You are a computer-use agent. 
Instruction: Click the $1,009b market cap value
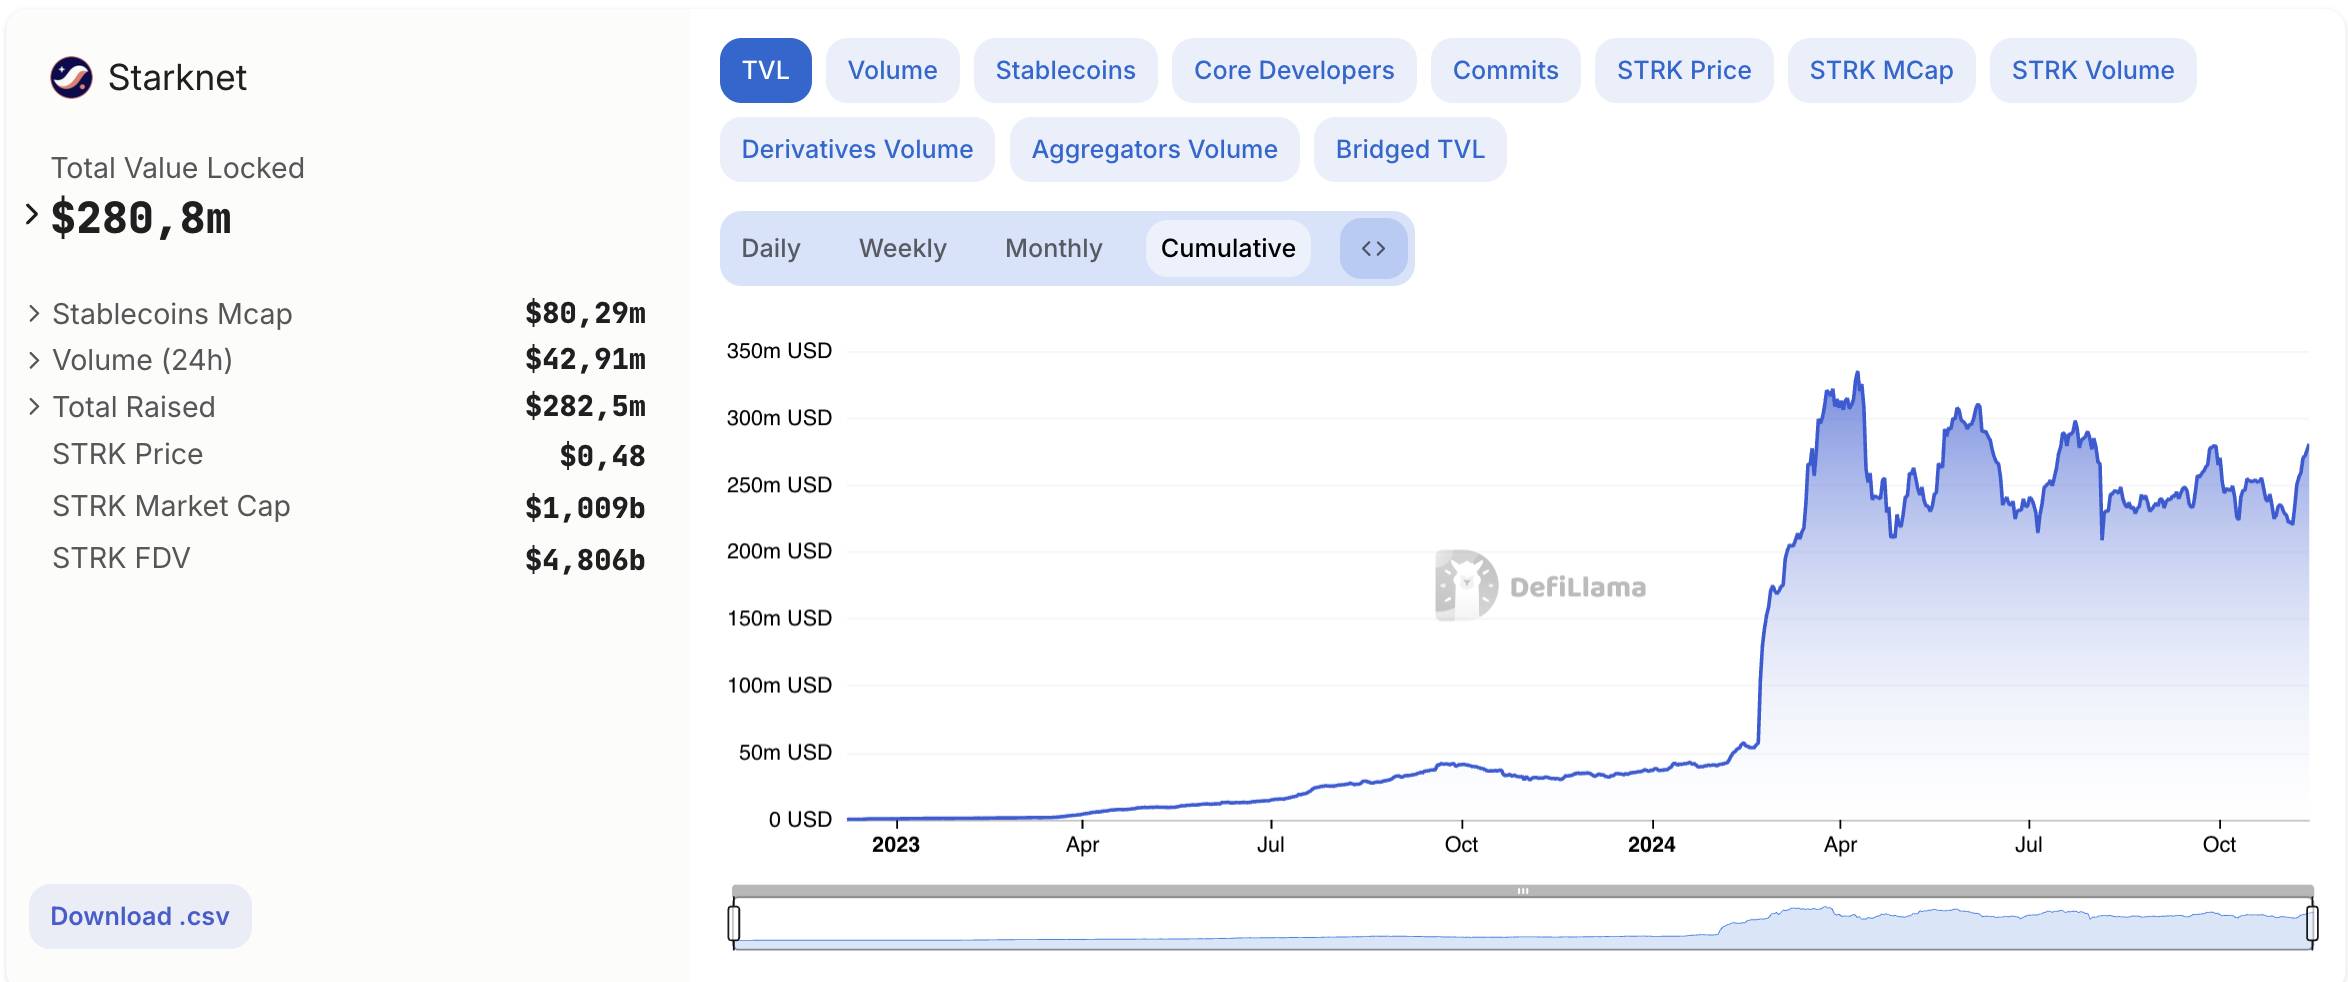(x=585, y=508)
